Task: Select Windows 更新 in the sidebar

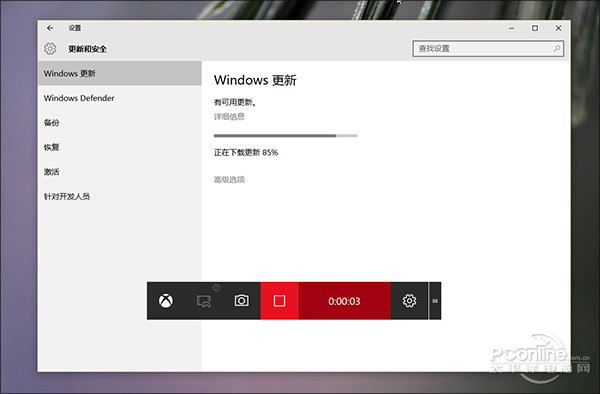Action: (119, 73)
